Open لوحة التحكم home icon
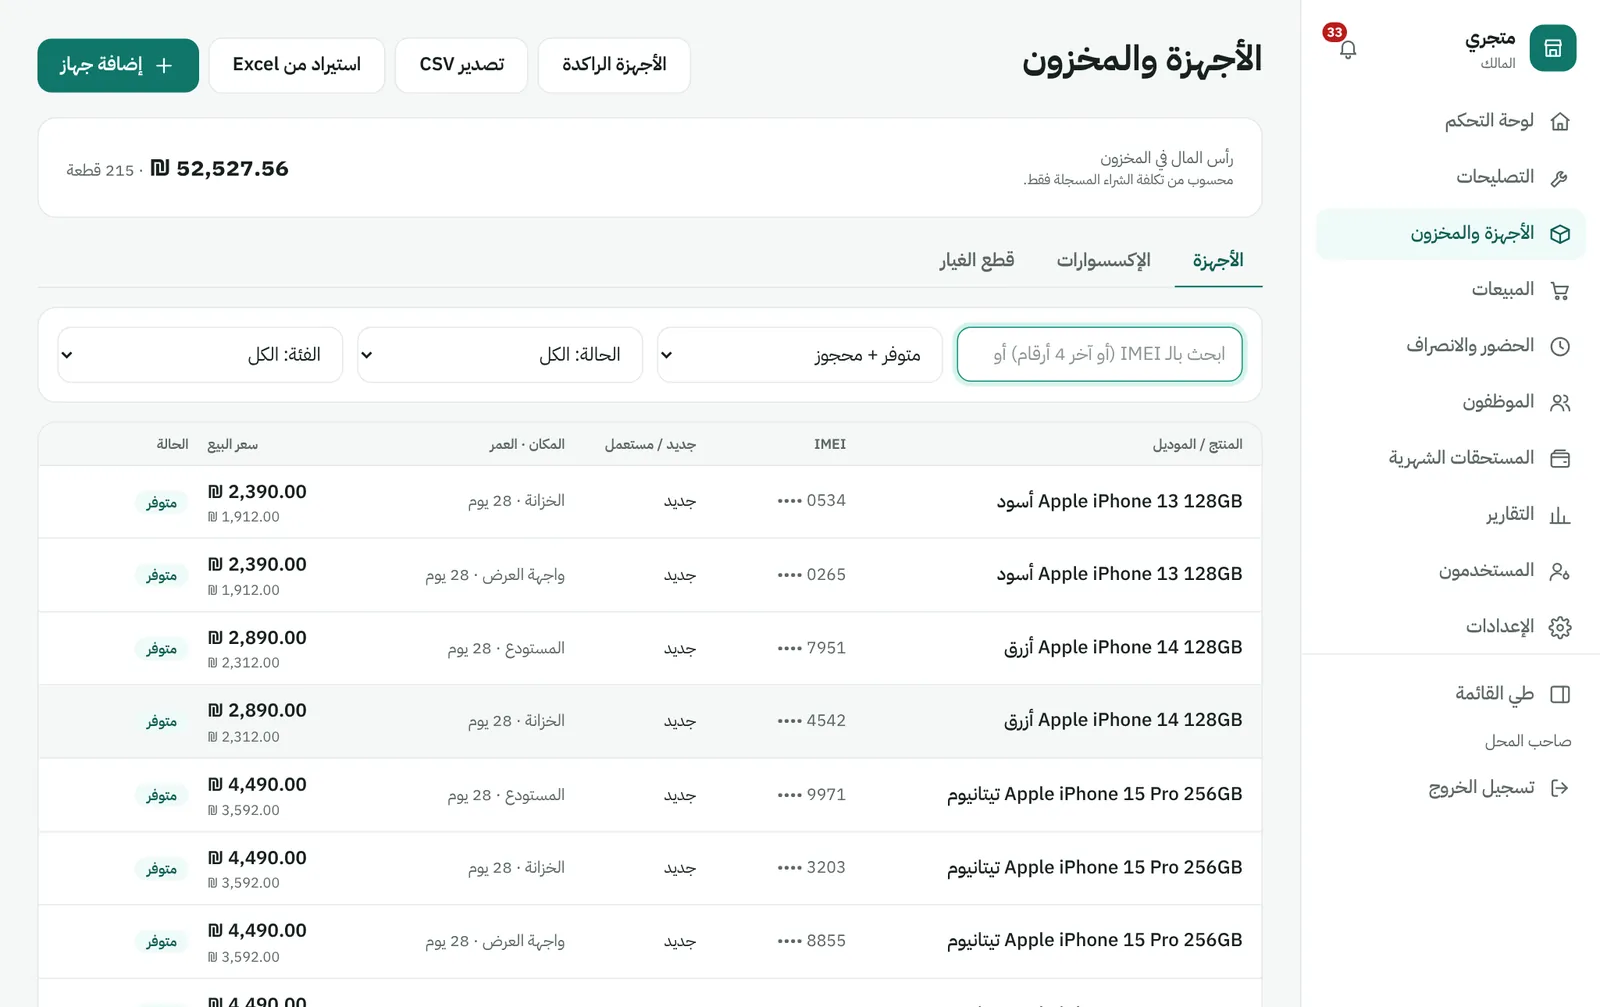 pos(1559,122)
